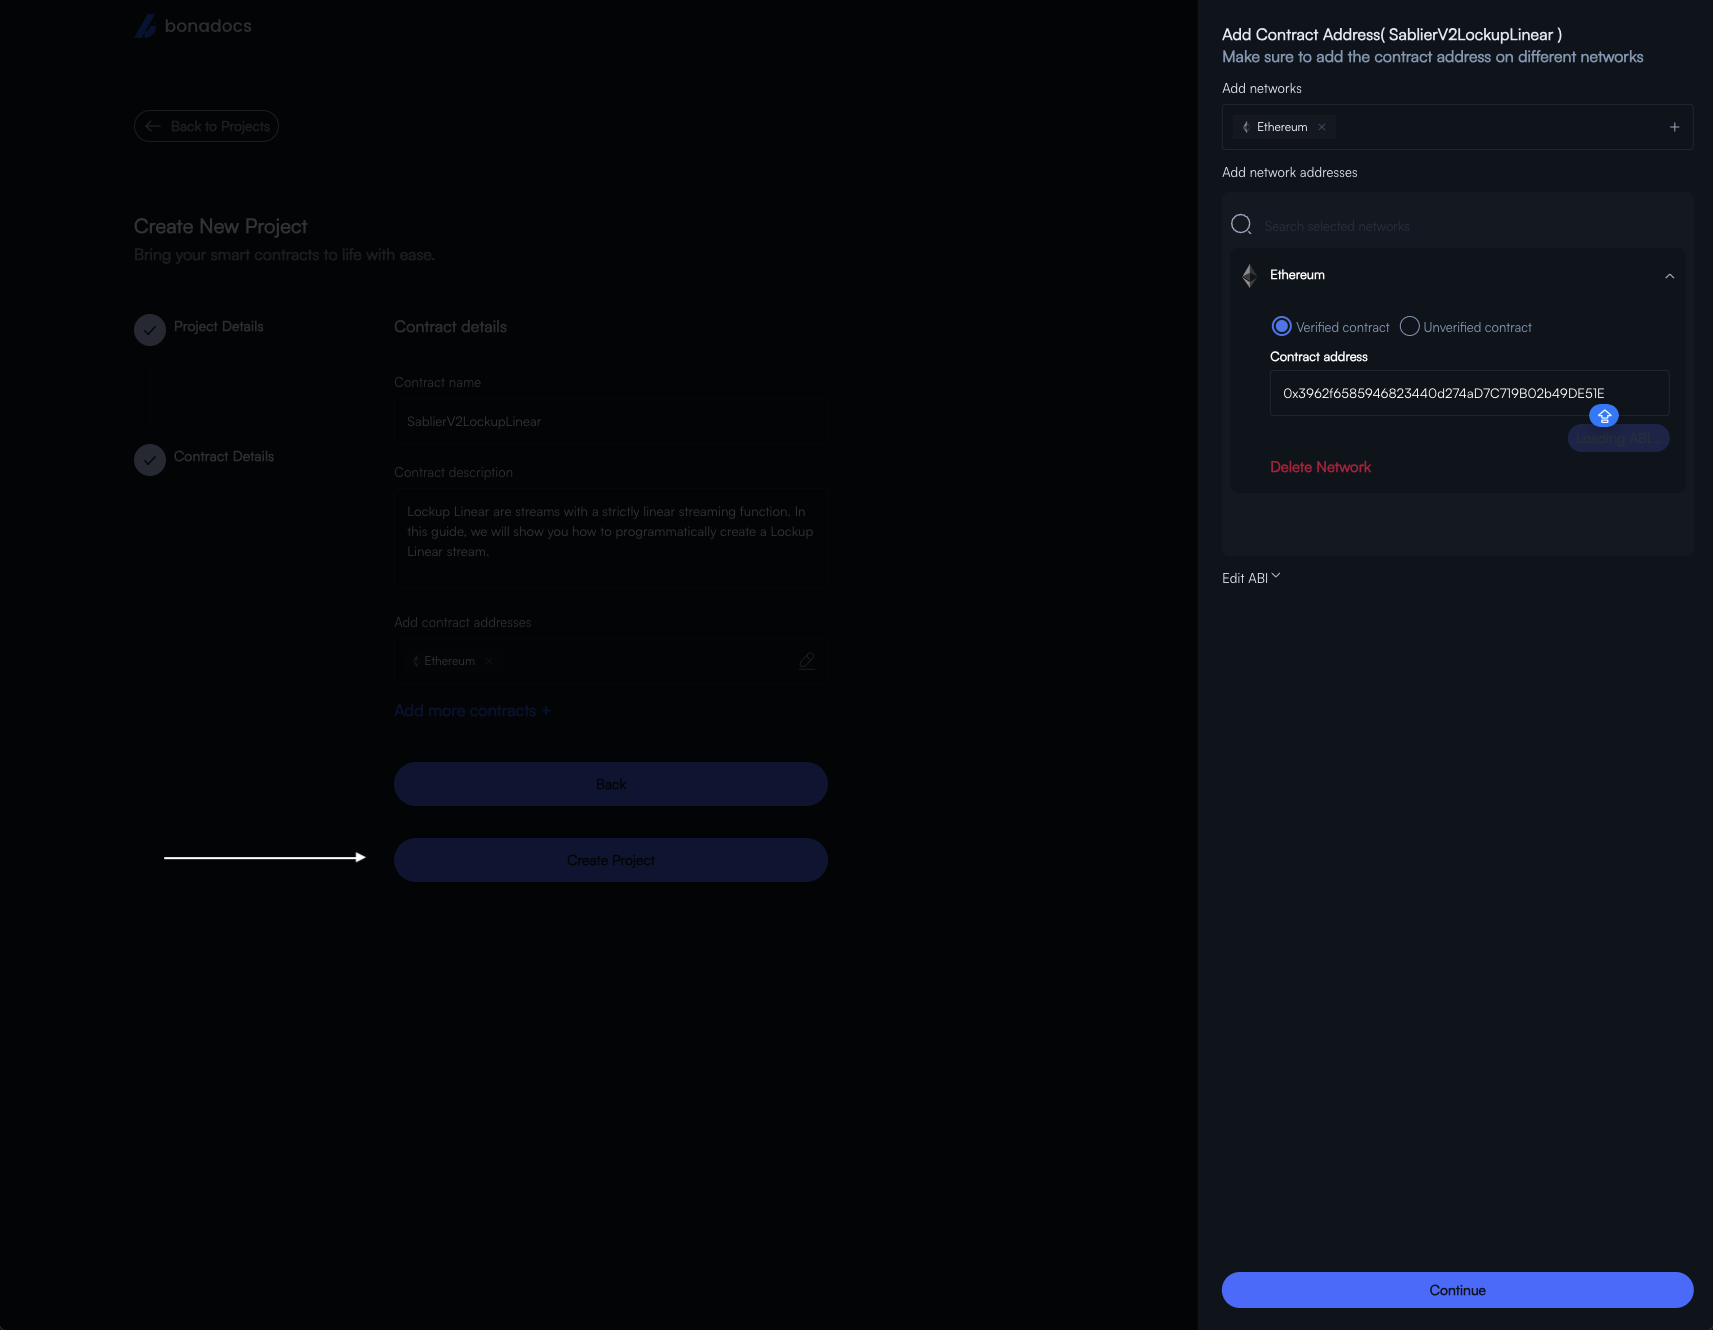Remove the Ethereum network chip in side panel
Viewport: 1713px width, 1330px height.
click(1321, 127)
